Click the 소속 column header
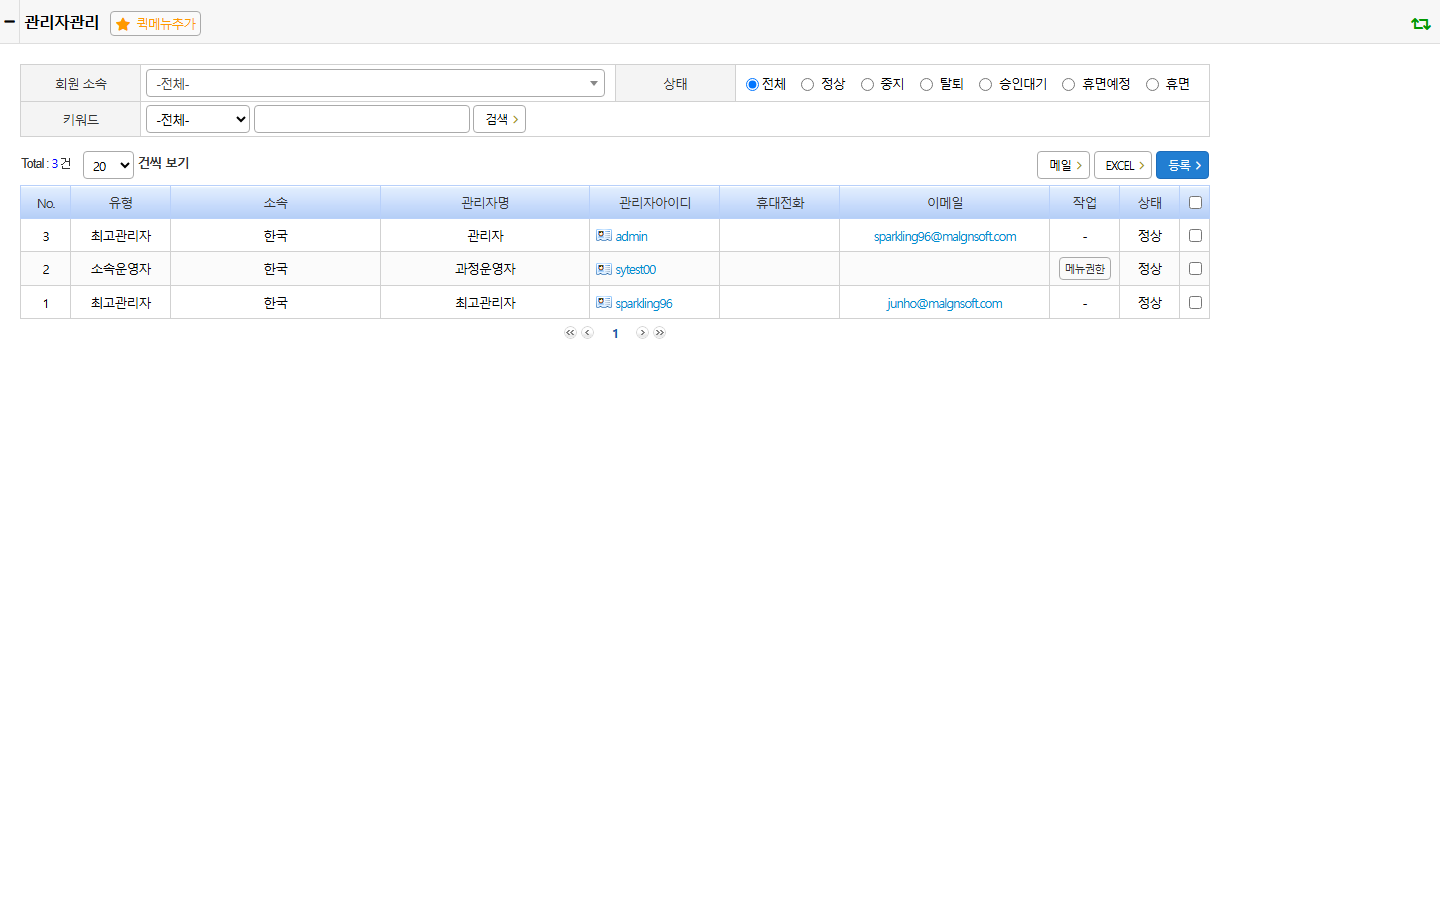The width and height of the screenshot is (1440, 900). point(276,203)
